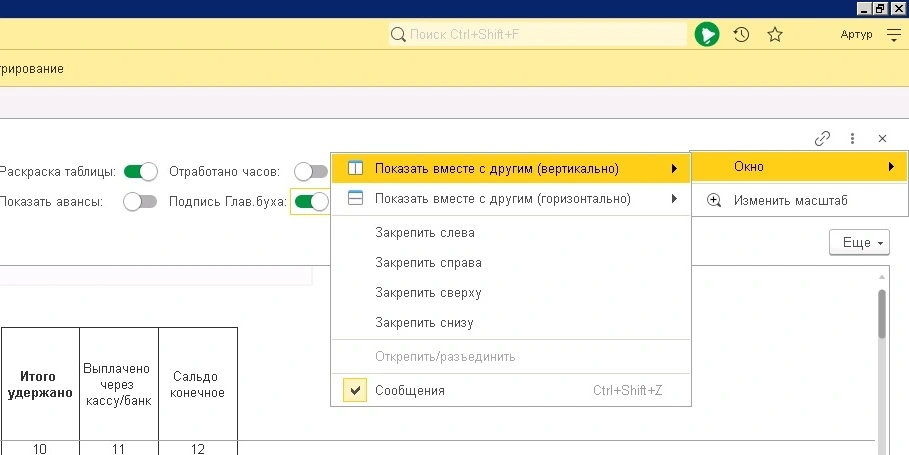Open the three-dot more options icon
This screenshot has height=455, width=909.
pyautogui.click(x=852, y=139)
